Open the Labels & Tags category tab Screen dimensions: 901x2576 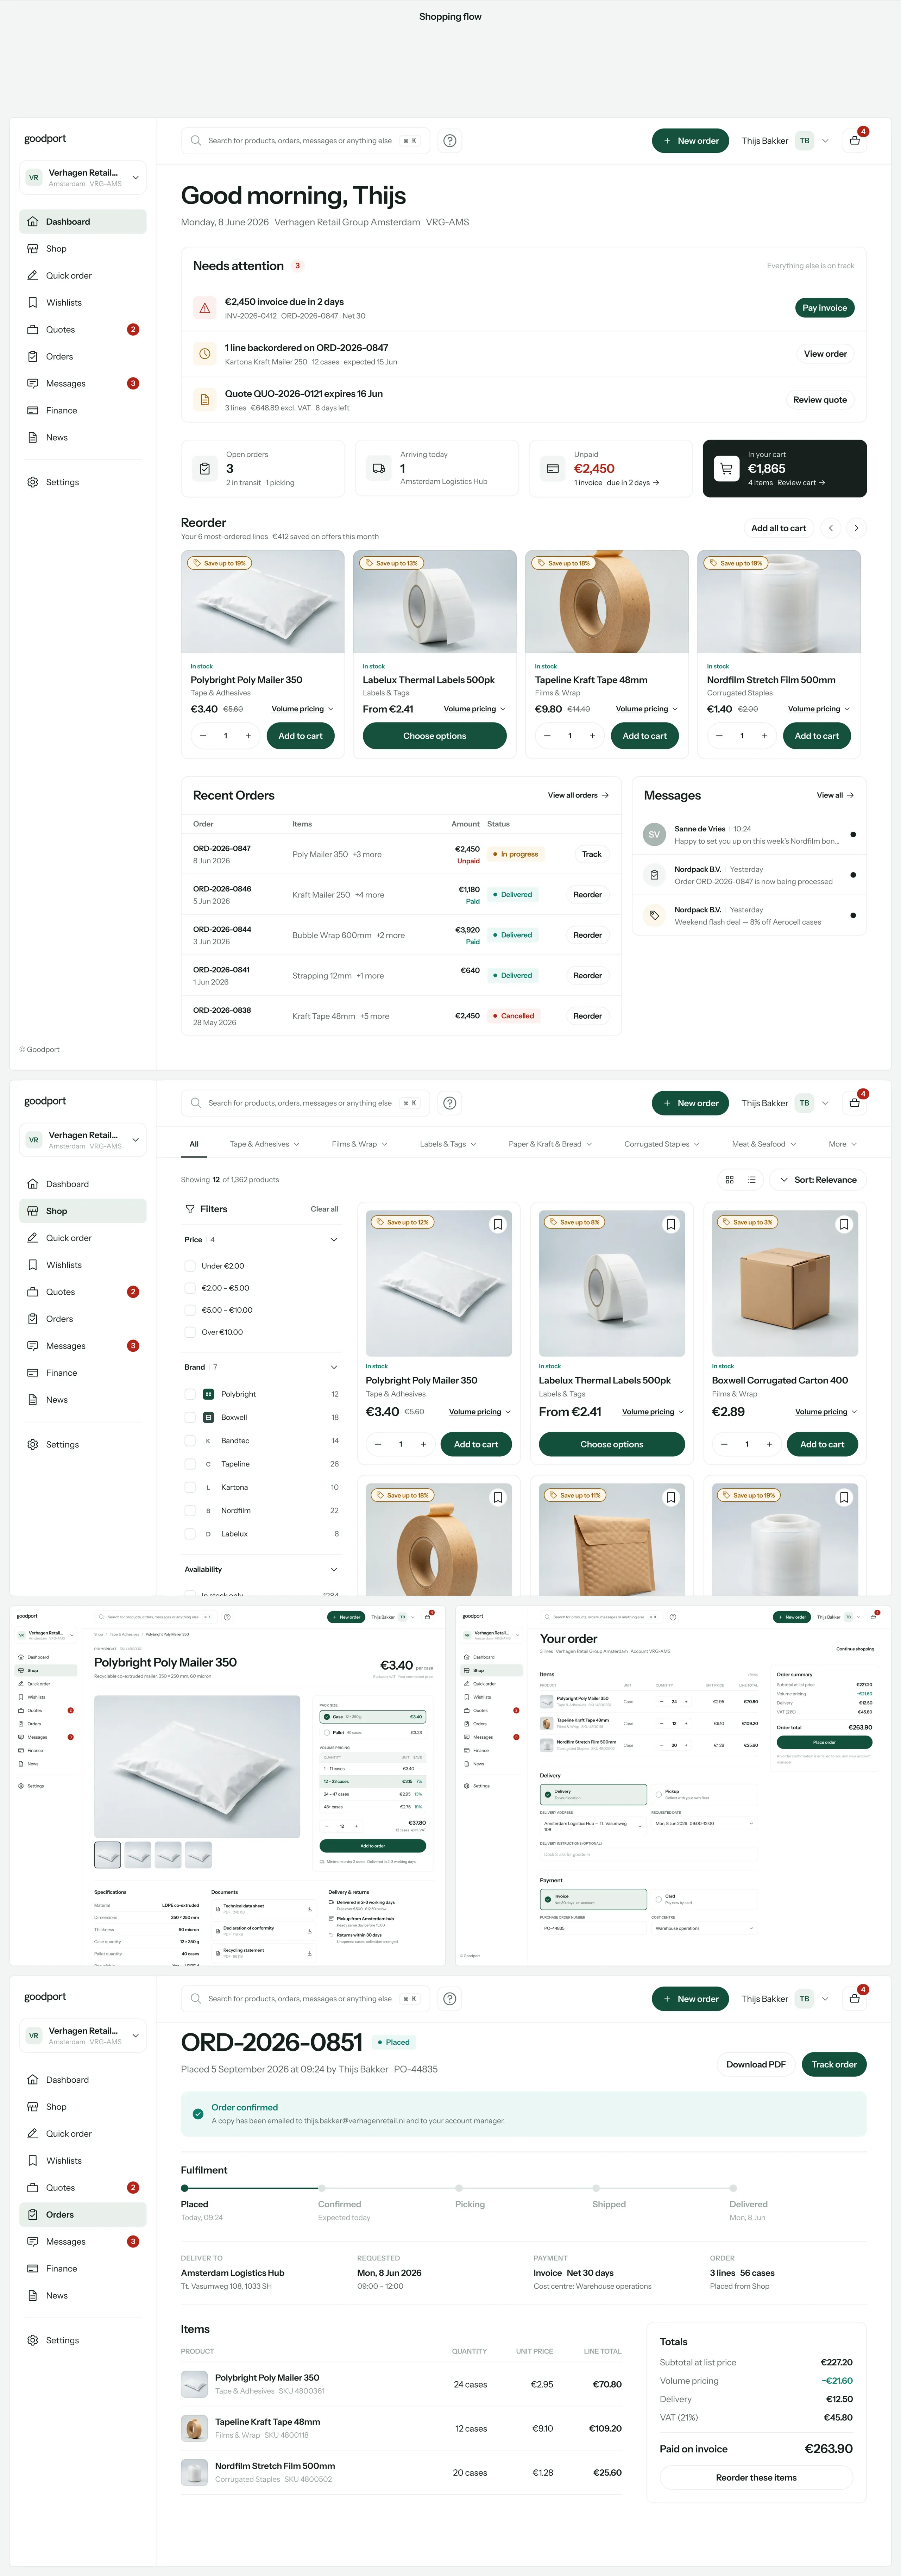(x=448, y=1144)
